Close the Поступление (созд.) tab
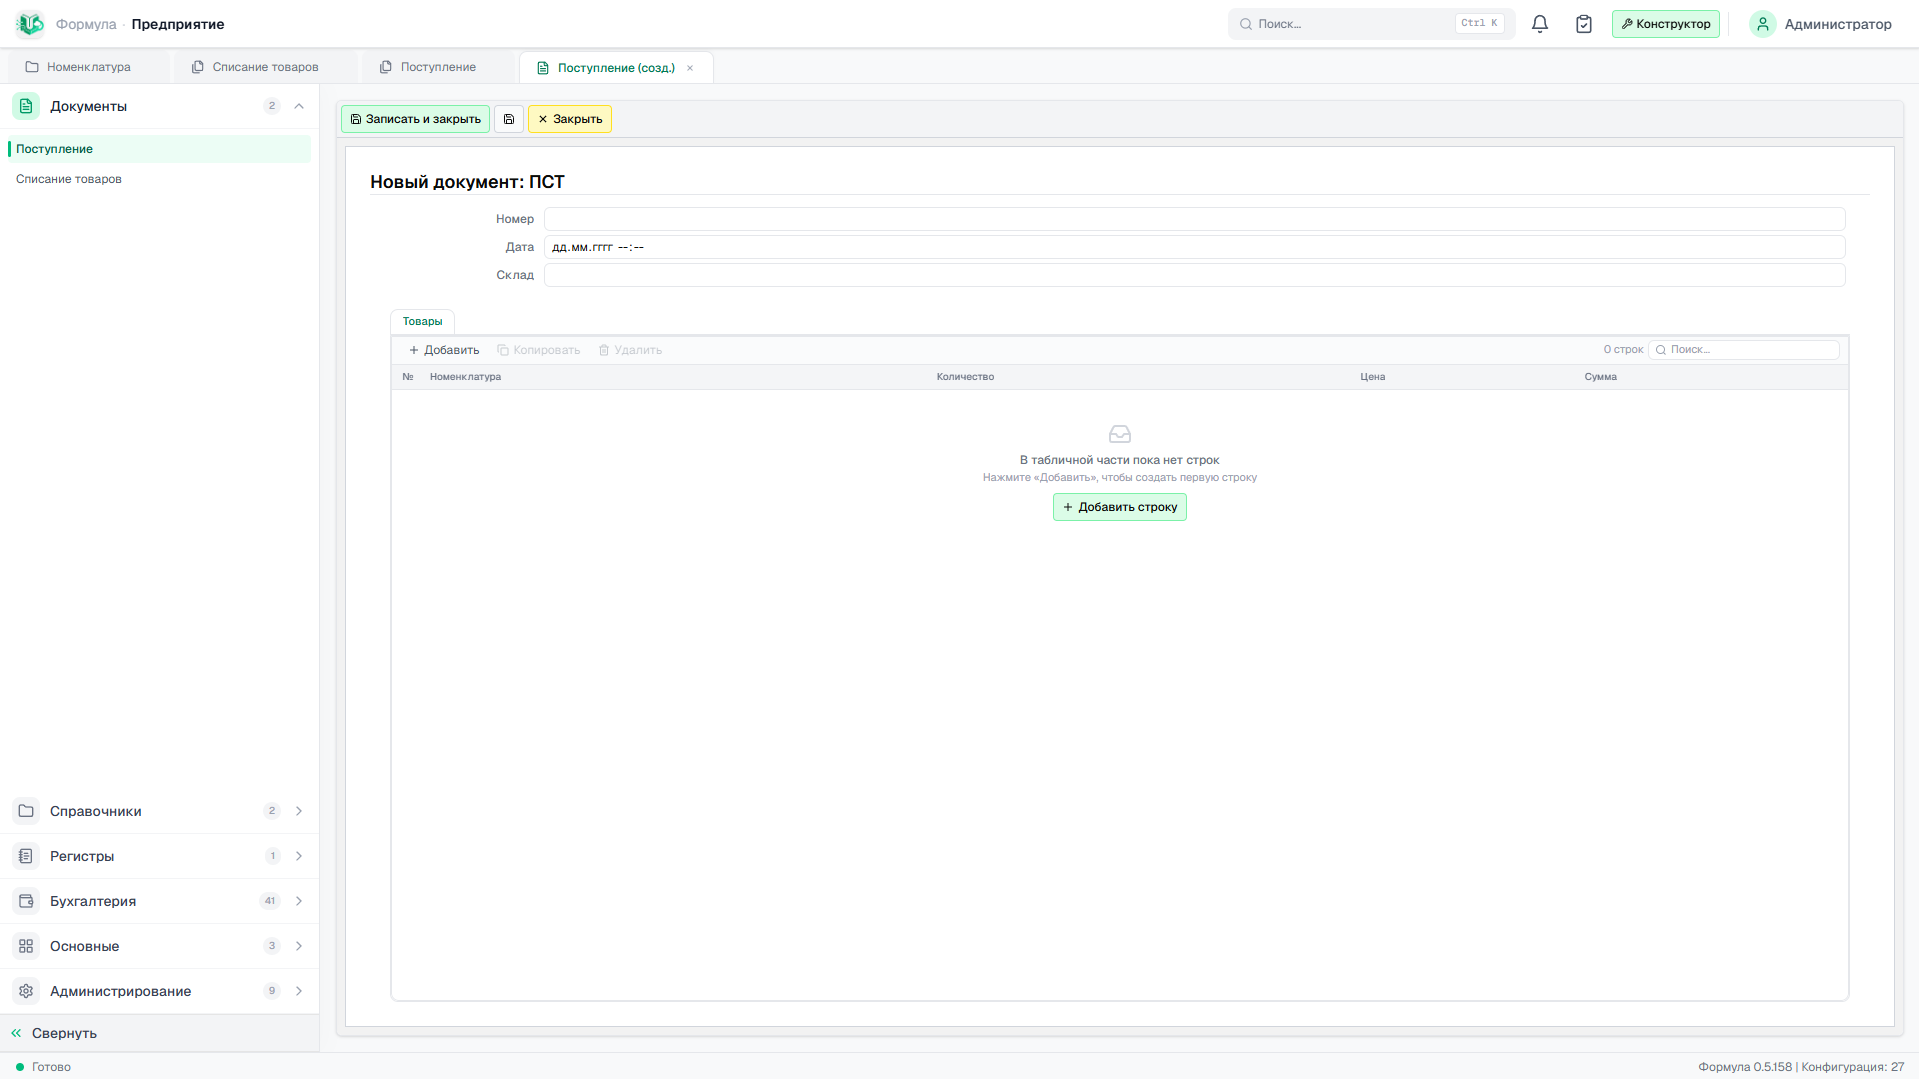This screenshot has height=1079, width=1919. 690,68
